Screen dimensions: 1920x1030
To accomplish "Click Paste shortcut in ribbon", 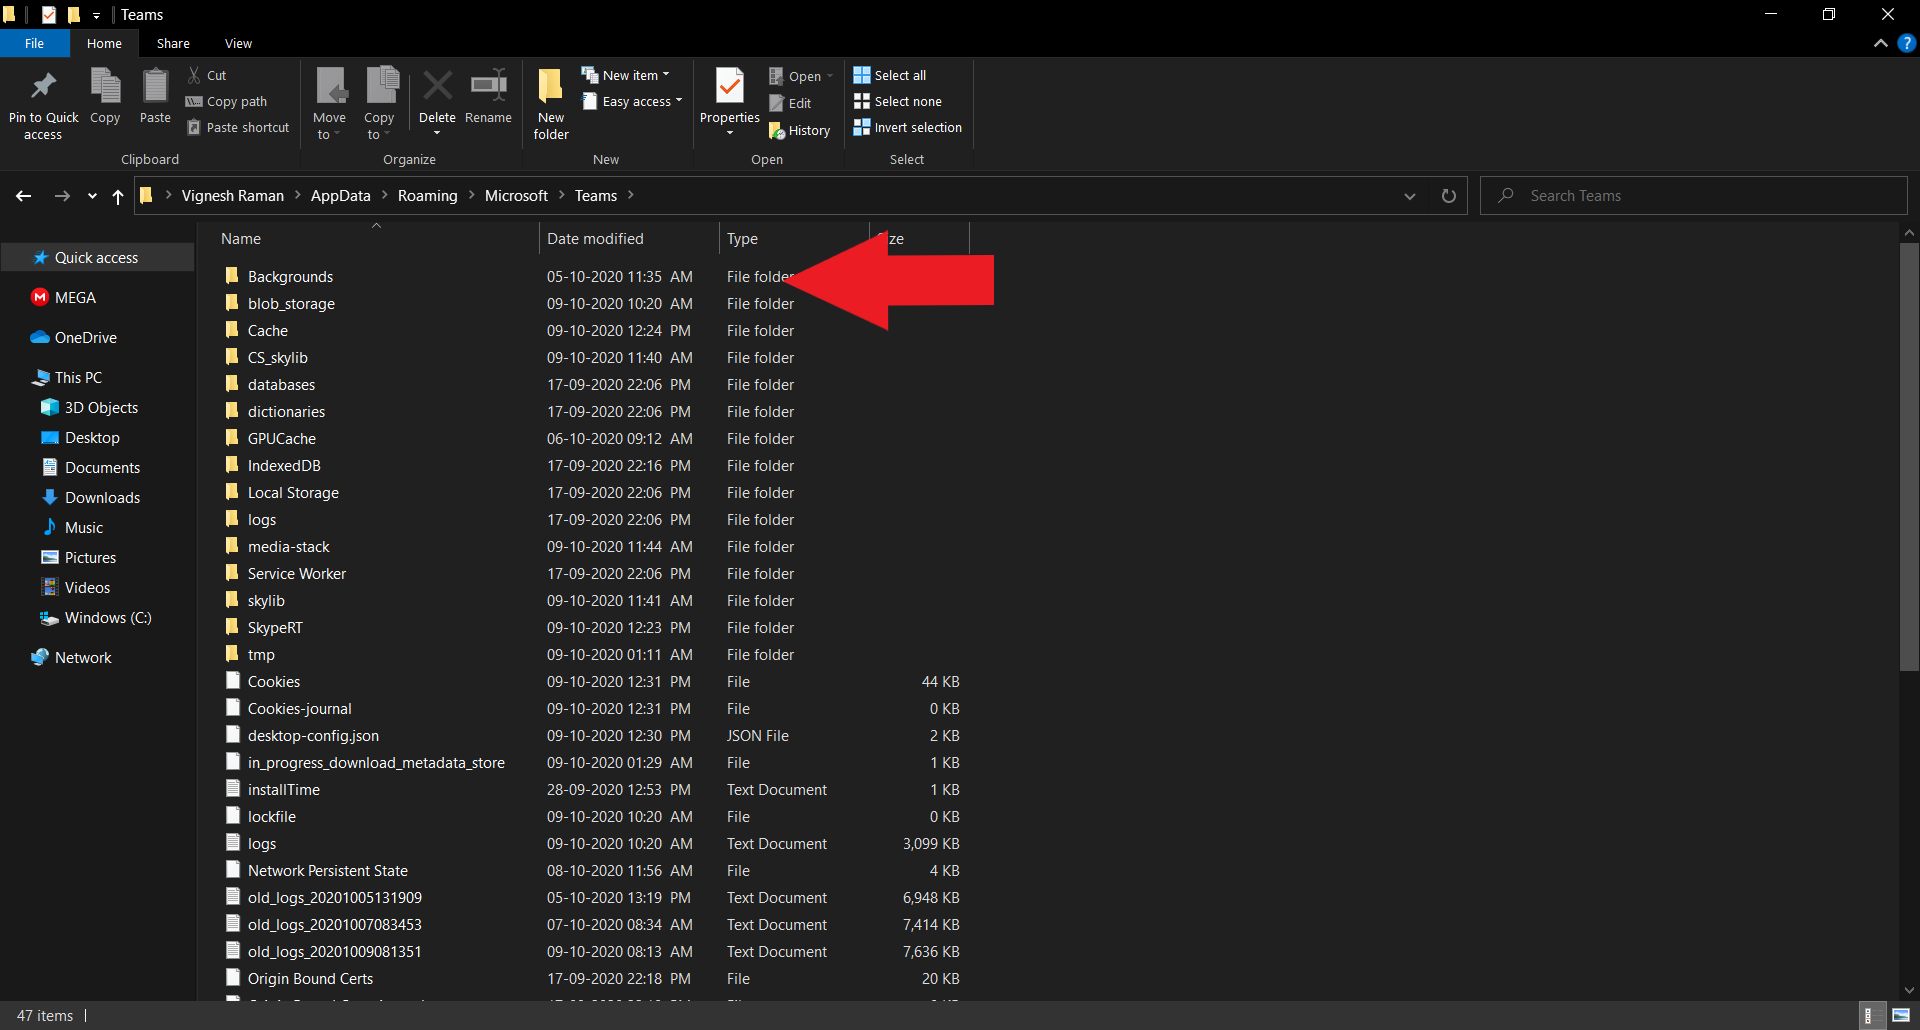I will [238, 127].
